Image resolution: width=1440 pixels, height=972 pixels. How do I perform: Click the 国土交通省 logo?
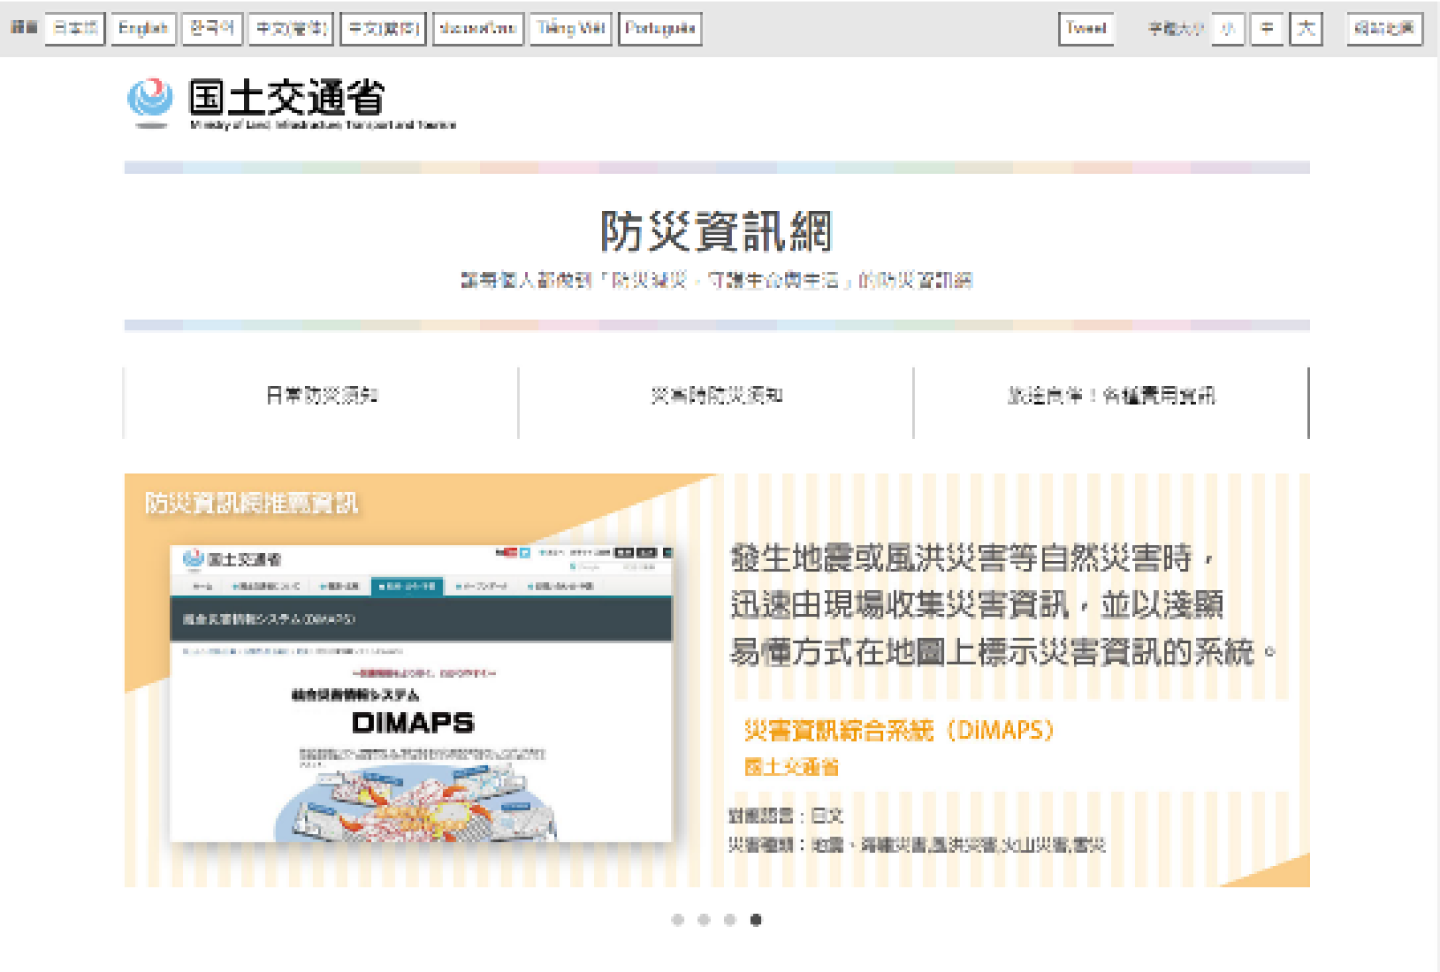[290, 103]
